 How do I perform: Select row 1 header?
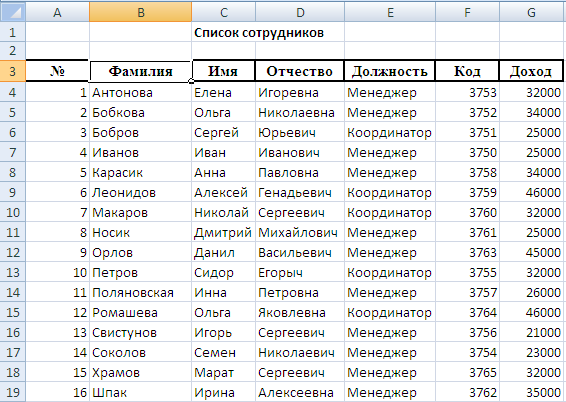tap(13, 32)
